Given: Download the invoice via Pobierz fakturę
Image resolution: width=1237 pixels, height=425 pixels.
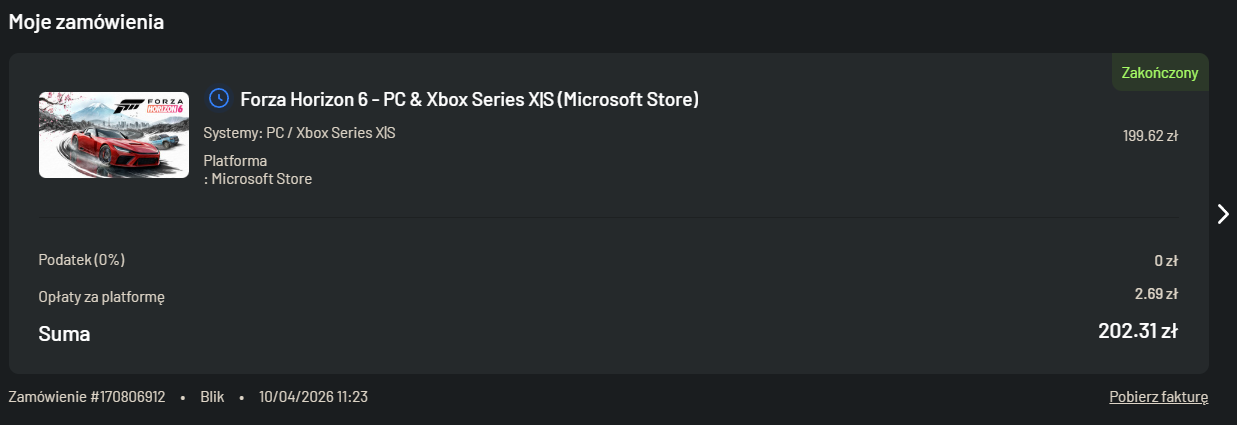Looking at the screenshot, I should pyautogui.click(x=1158, y=397).
